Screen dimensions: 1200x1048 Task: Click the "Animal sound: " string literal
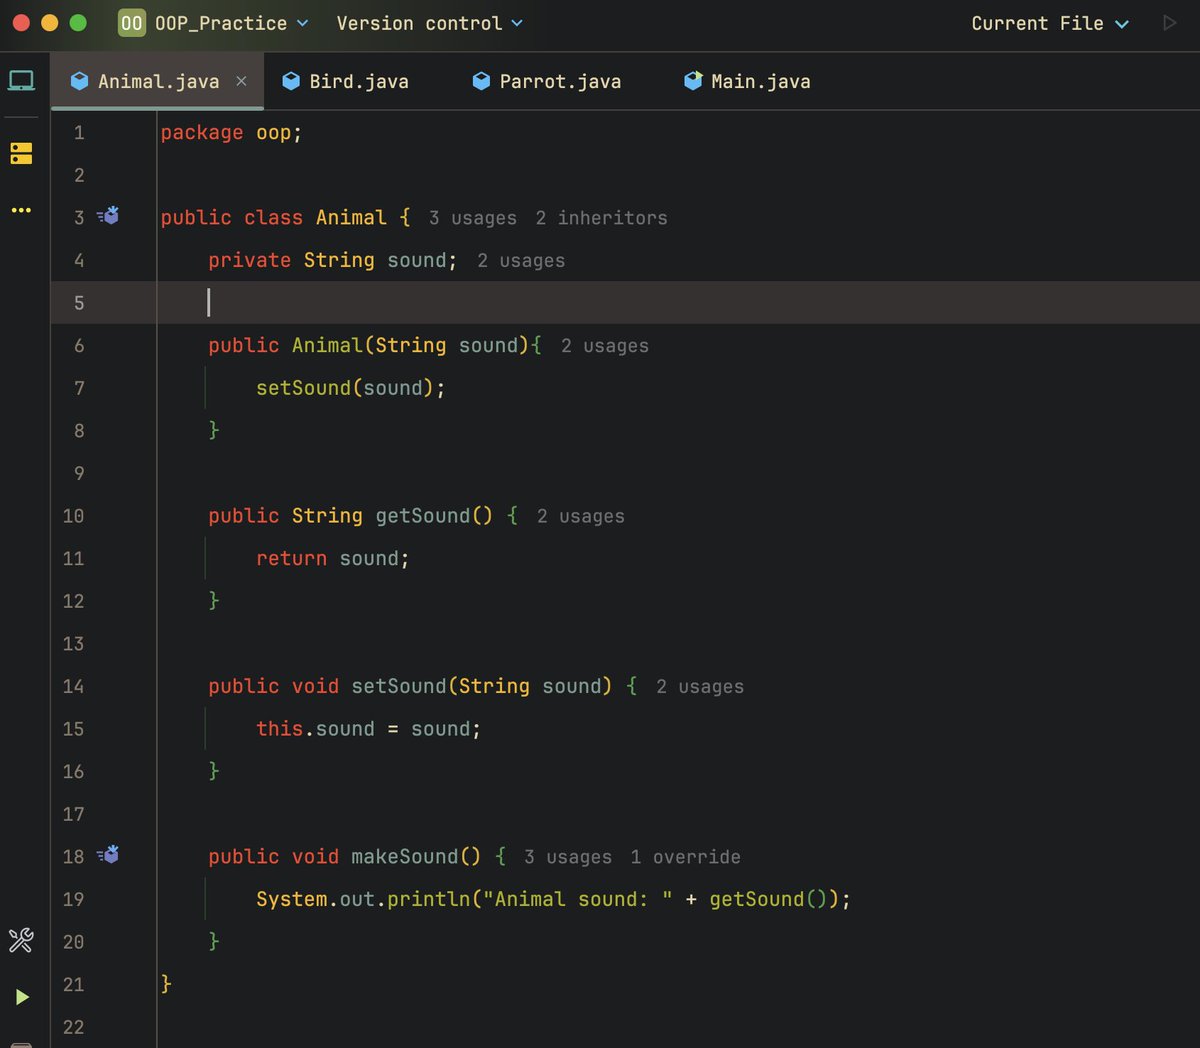(x=578, y=900)
